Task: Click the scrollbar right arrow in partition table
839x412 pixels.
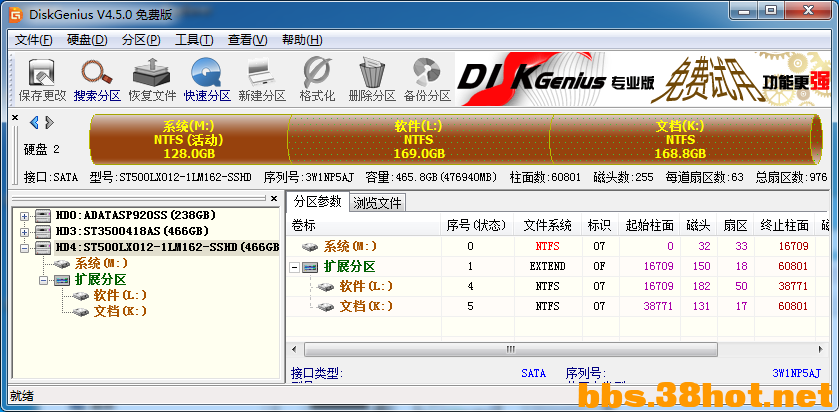Action: click(820, 349)
